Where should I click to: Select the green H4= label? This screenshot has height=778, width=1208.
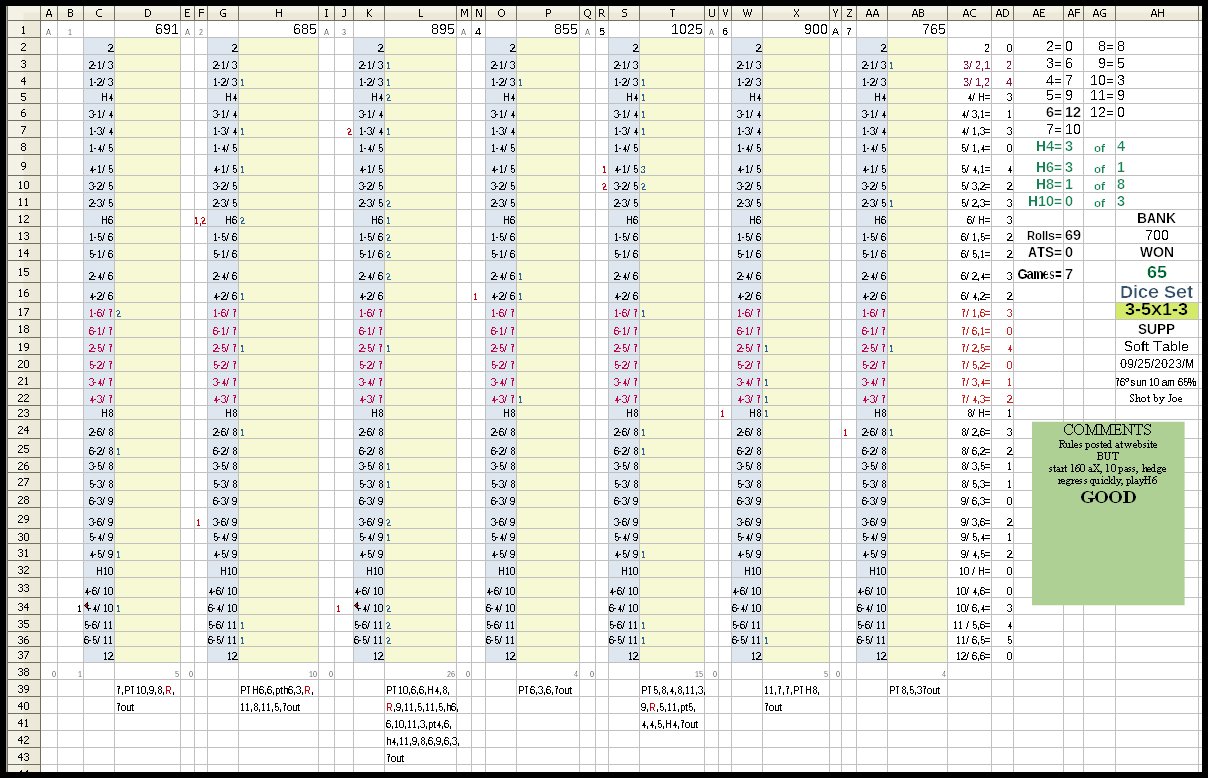(x=1038, y=147)
